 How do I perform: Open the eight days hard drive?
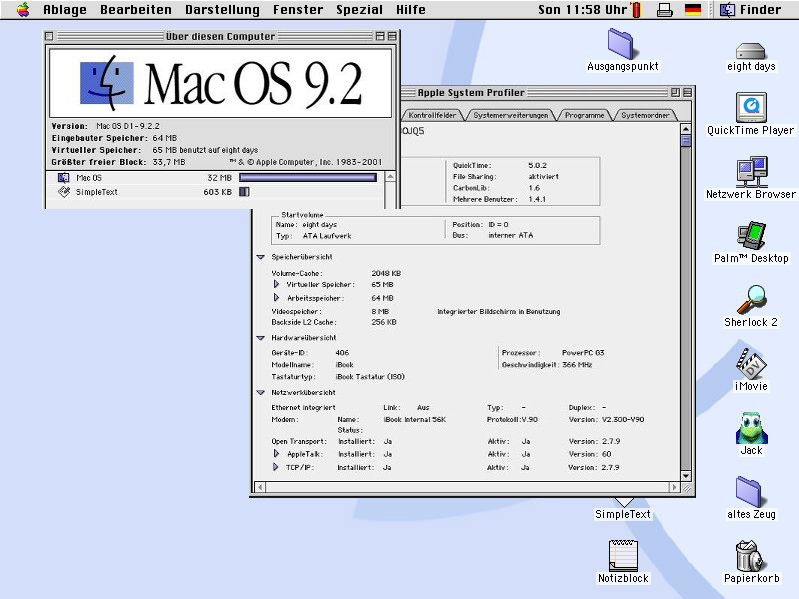750,50
